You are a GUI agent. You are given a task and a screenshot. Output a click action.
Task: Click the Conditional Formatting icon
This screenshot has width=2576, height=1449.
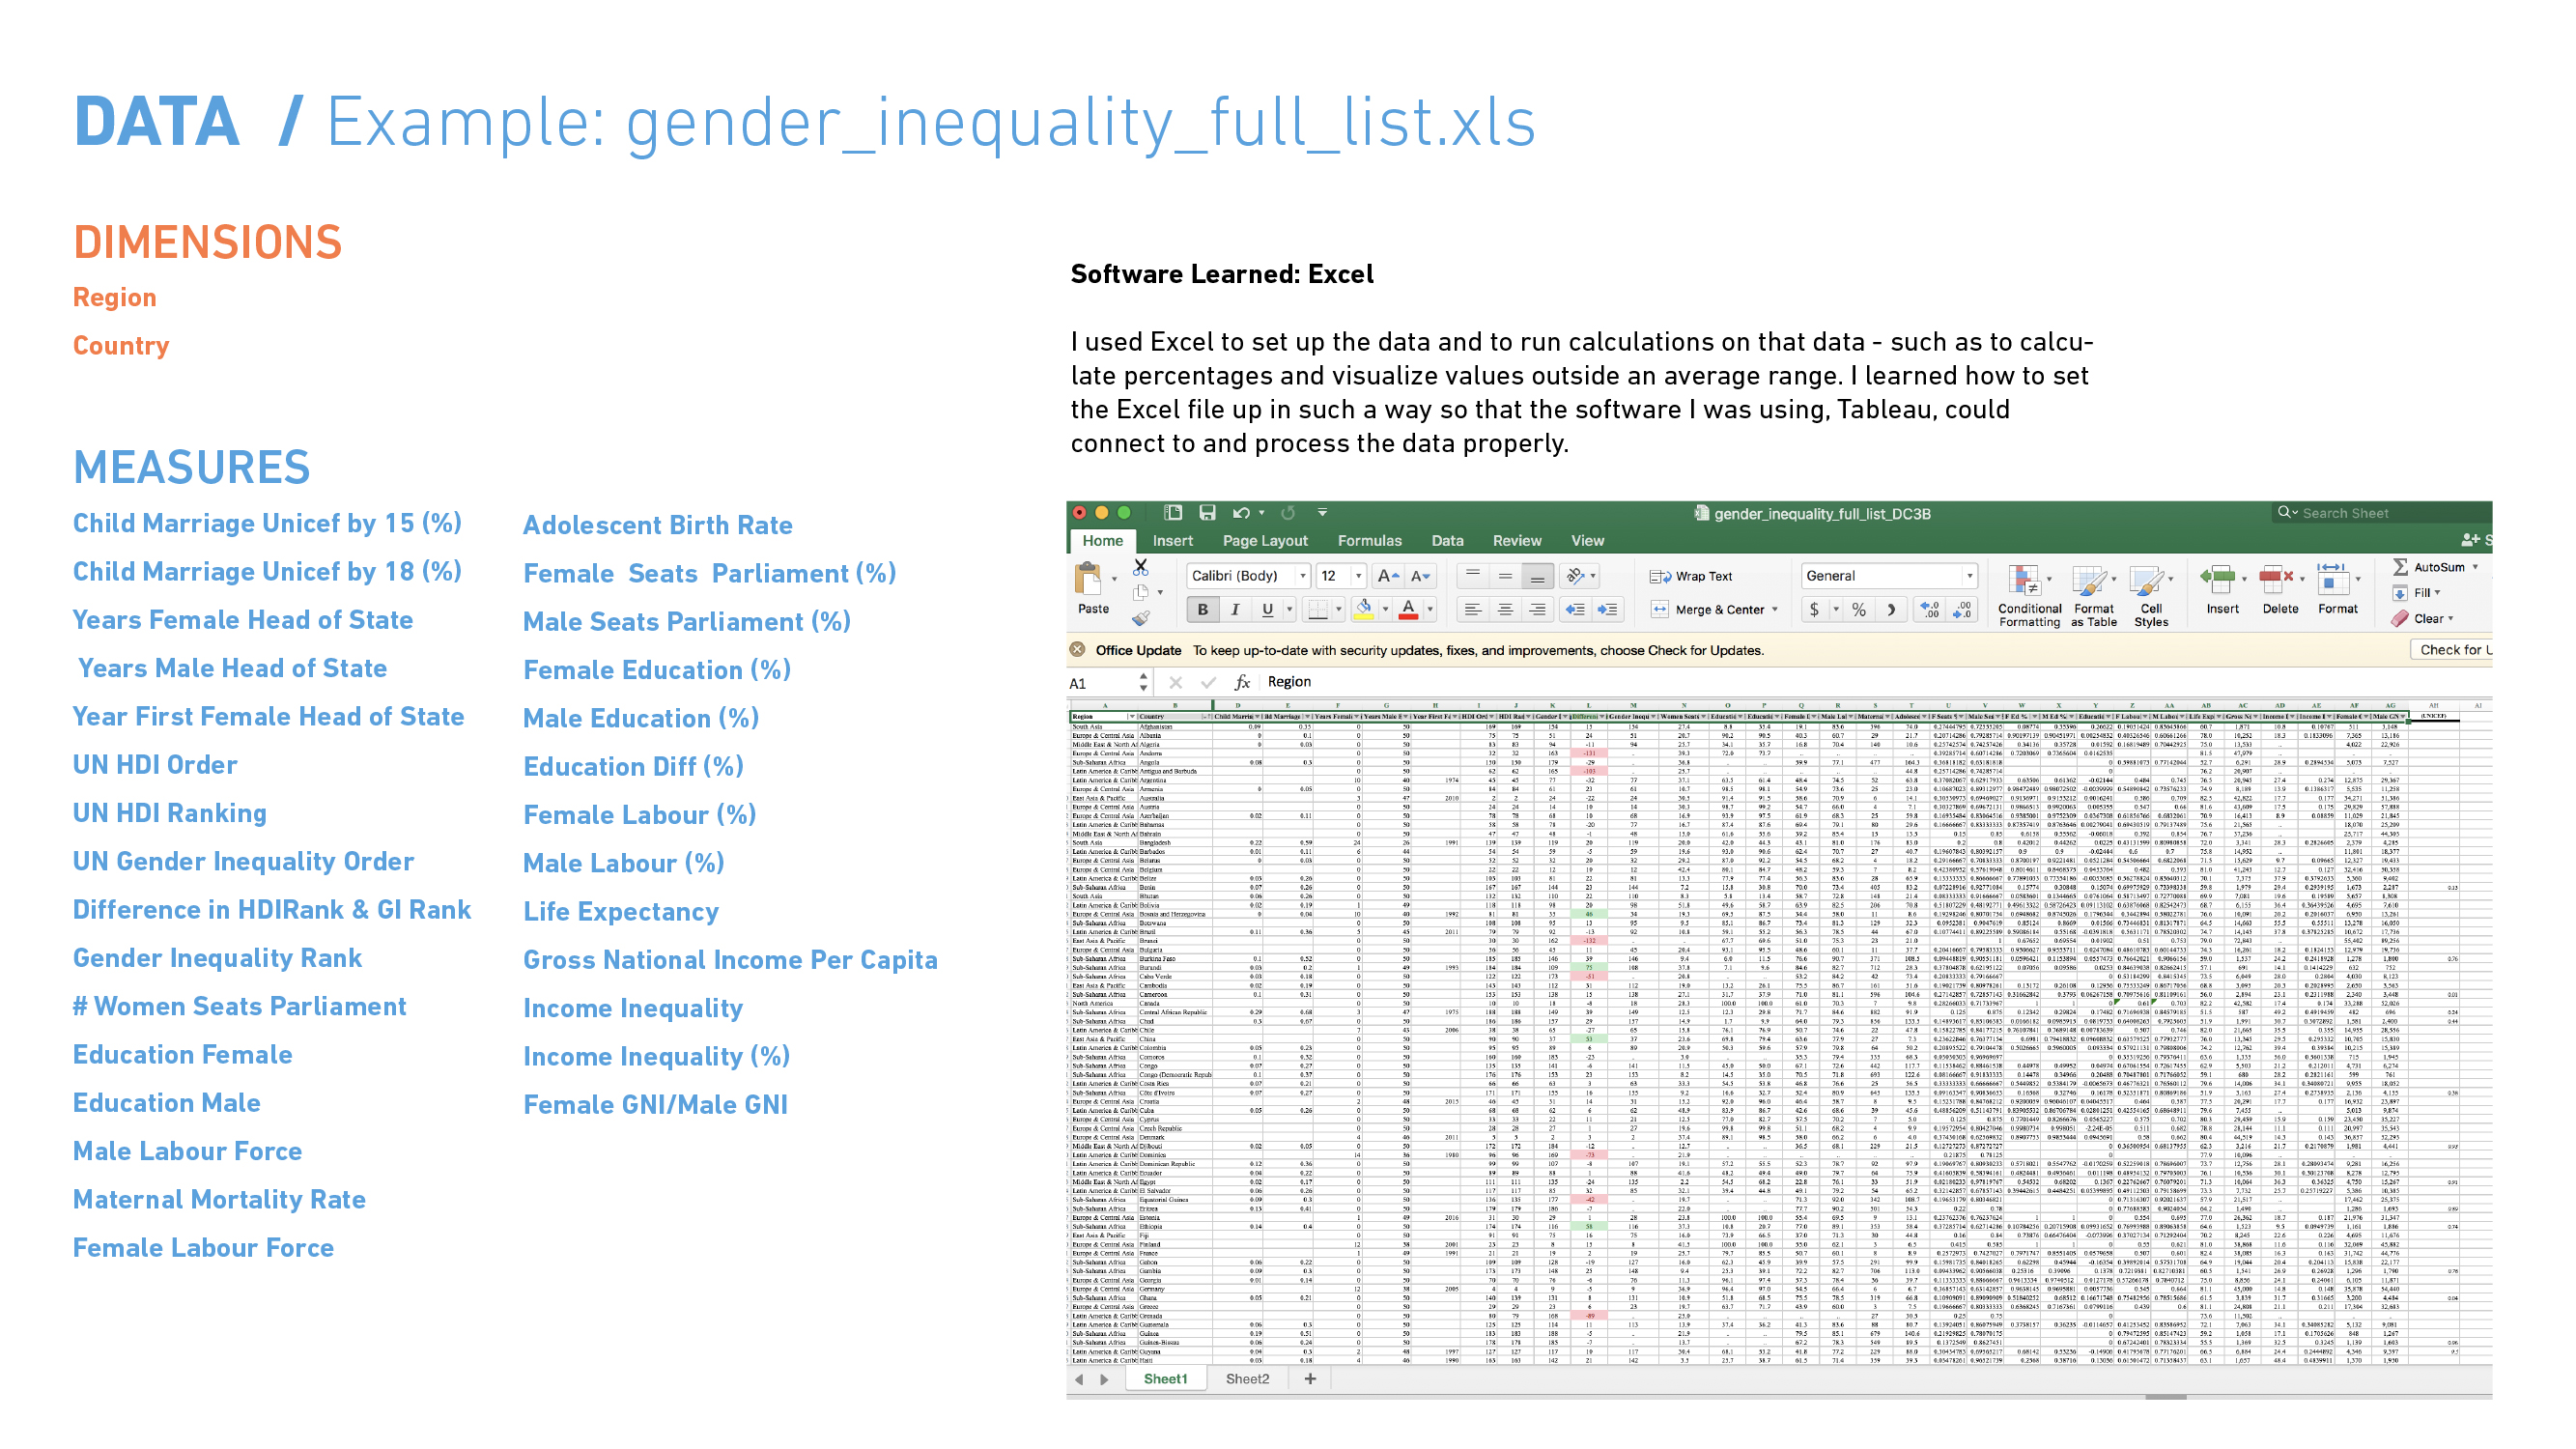[x=2024, y=580]
